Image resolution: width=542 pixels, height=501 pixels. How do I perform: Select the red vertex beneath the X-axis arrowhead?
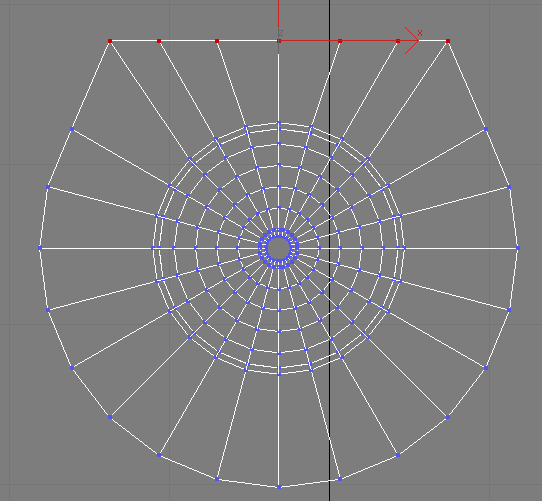point(398,41)
